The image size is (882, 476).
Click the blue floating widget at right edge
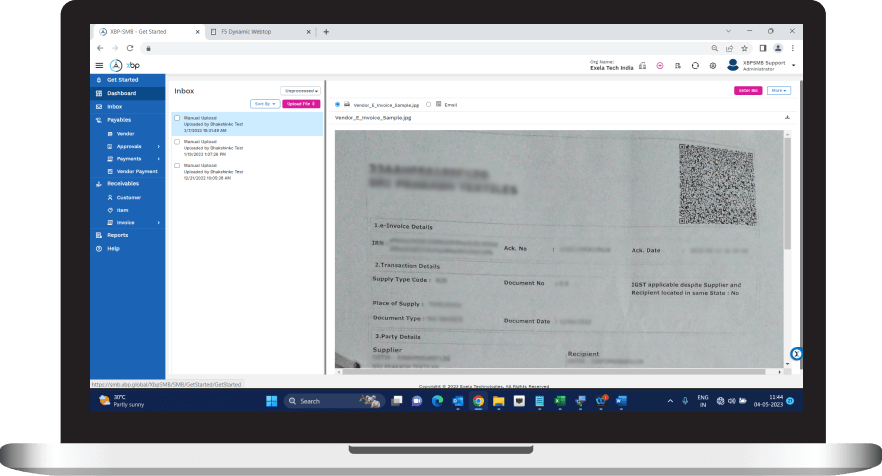(x=796, y=354)
